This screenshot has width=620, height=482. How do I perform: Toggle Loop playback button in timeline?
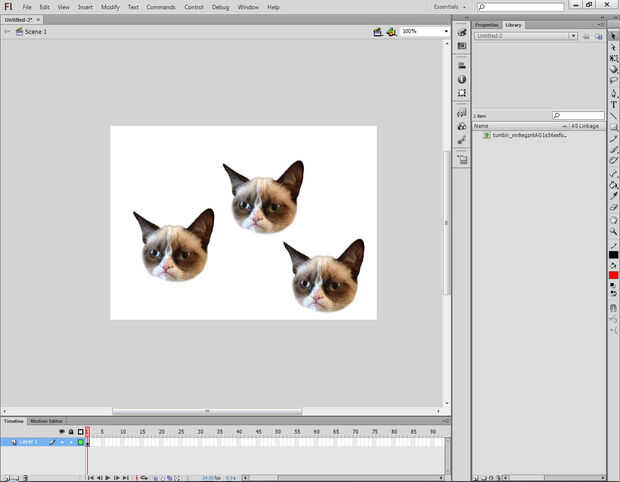[x=144, y=478]
